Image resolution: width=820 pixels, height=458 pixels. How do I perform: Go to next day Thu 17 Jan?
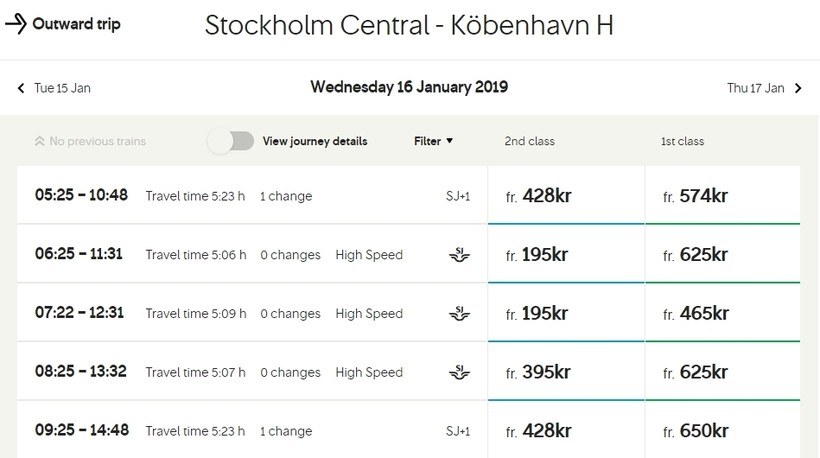(x=764, y=88)
